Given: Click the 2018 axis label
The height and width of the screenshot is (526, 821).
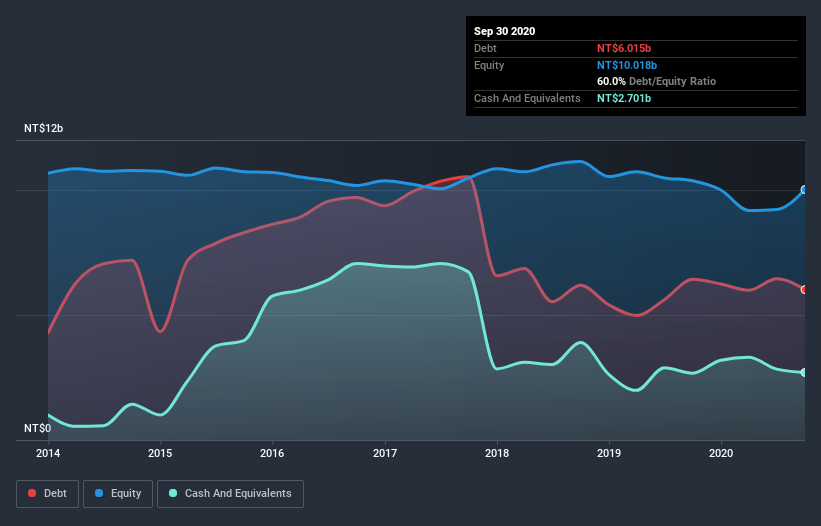Looking at the screenshot, I should click(x=497, y=453).
